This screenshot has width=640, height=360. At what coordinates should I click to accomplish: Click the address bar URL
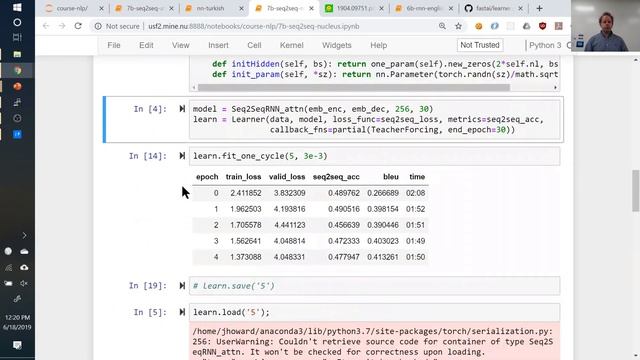click(253, 26)
